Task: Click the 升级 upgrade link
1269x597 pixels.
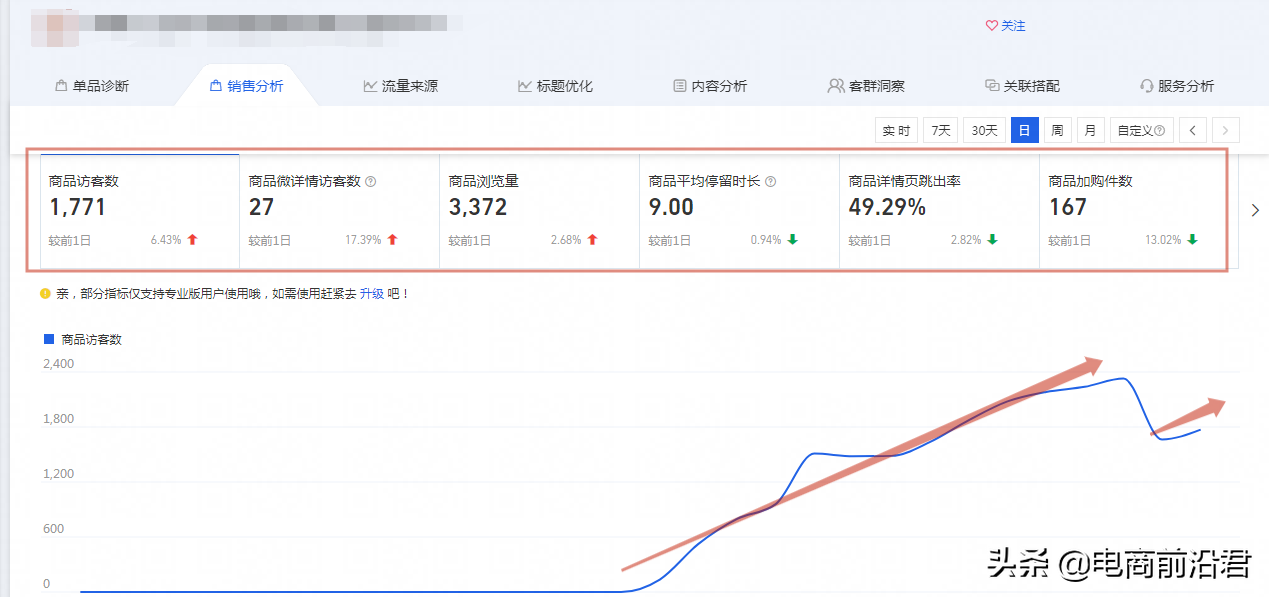Action: point(372,294)
